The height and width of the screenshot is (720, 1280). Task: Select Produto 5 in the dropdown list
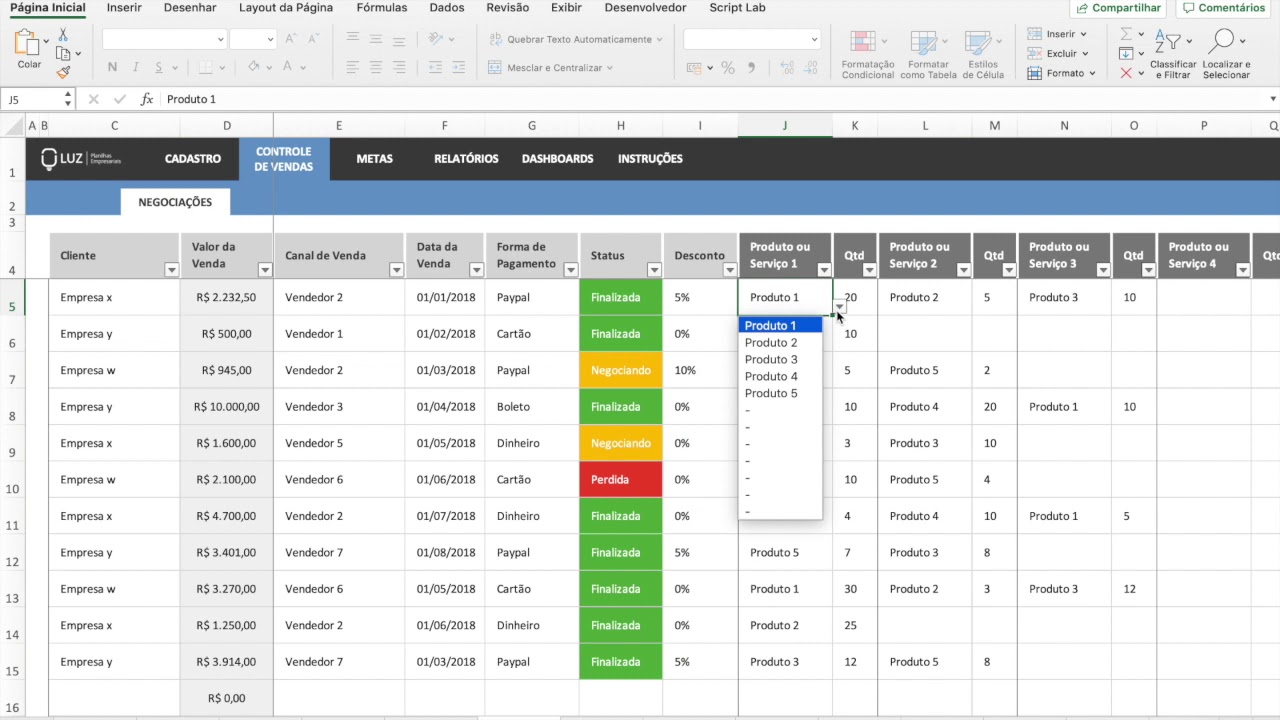780,394
